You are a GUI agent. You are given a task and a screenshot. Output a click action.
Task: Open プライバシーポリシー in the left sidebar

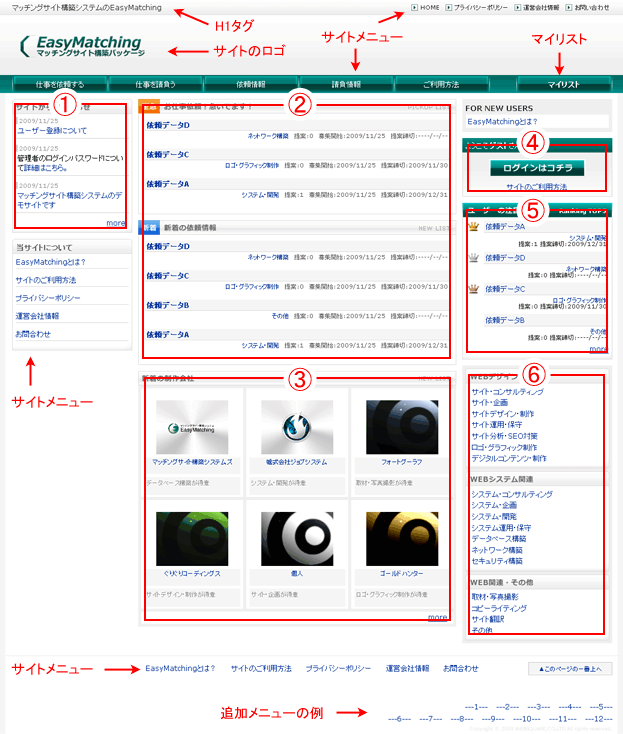pos(49,298)
